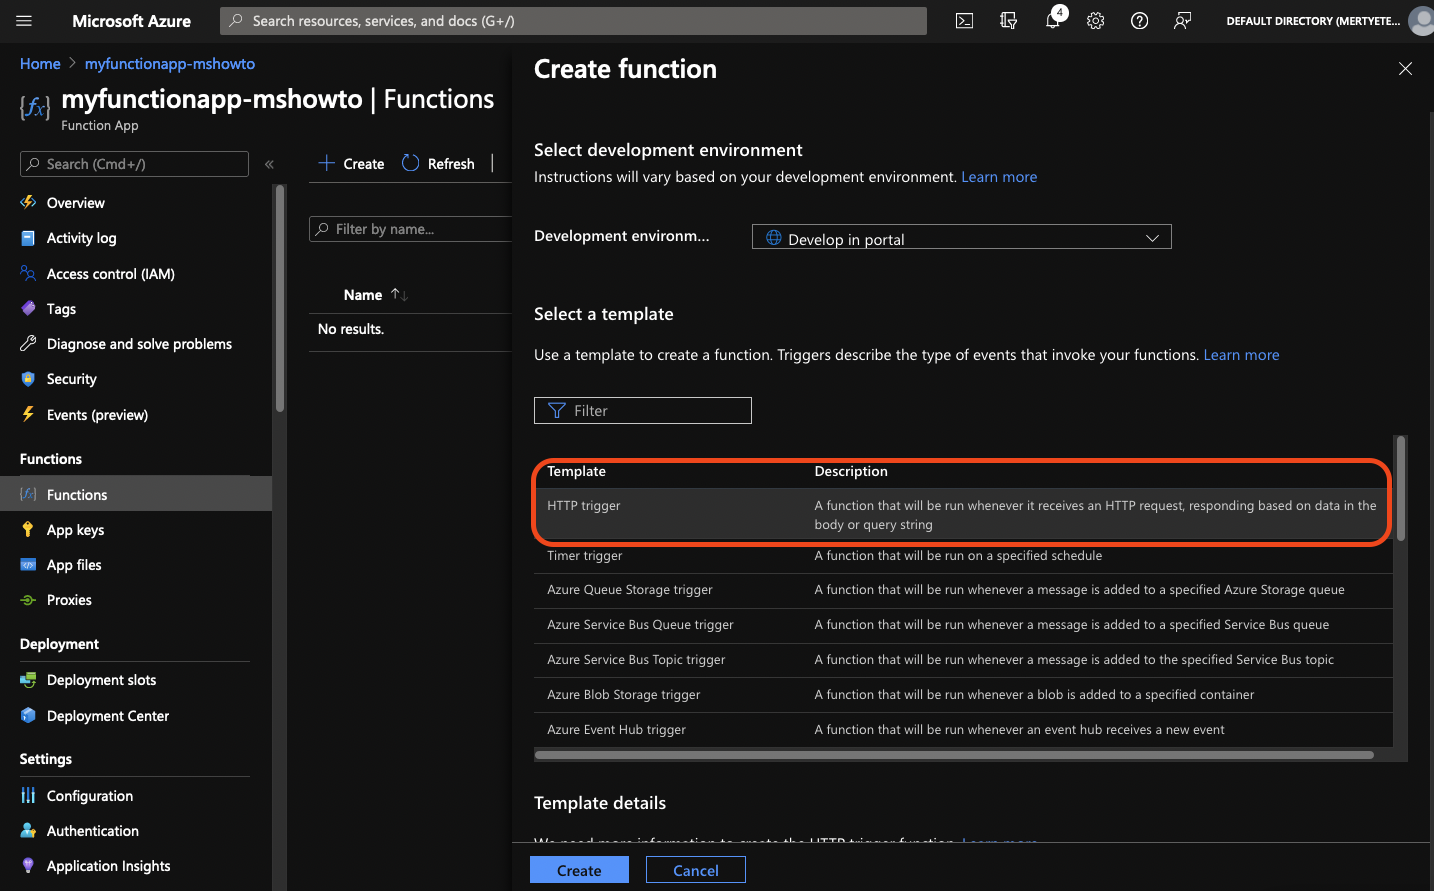The width and height of the screenshot is (1434, 891).
Task: Click the Deployment slots icon
Action: (x=28, y=680)
